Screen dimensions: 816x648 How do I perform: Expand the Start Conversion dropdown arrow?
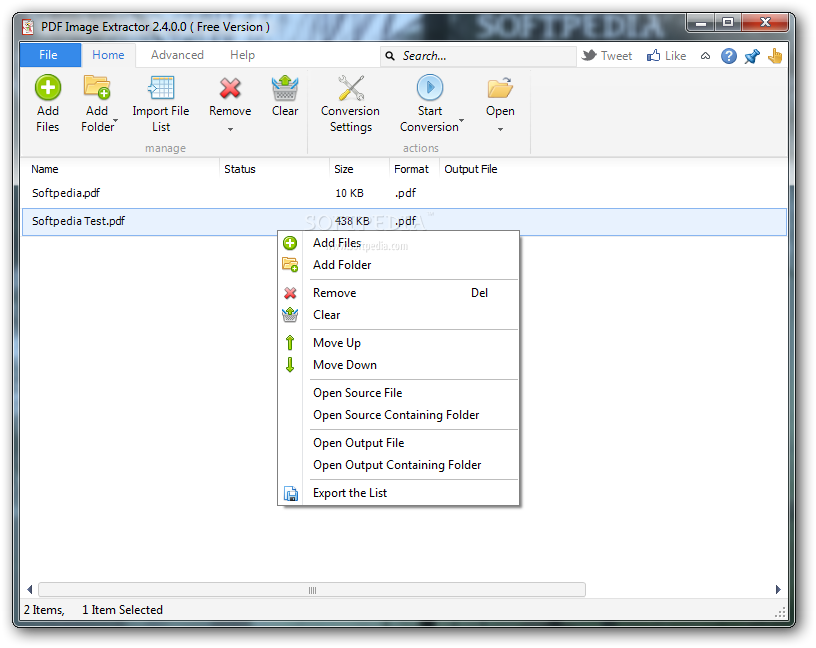pyautogui.click(x=462, y=120)
